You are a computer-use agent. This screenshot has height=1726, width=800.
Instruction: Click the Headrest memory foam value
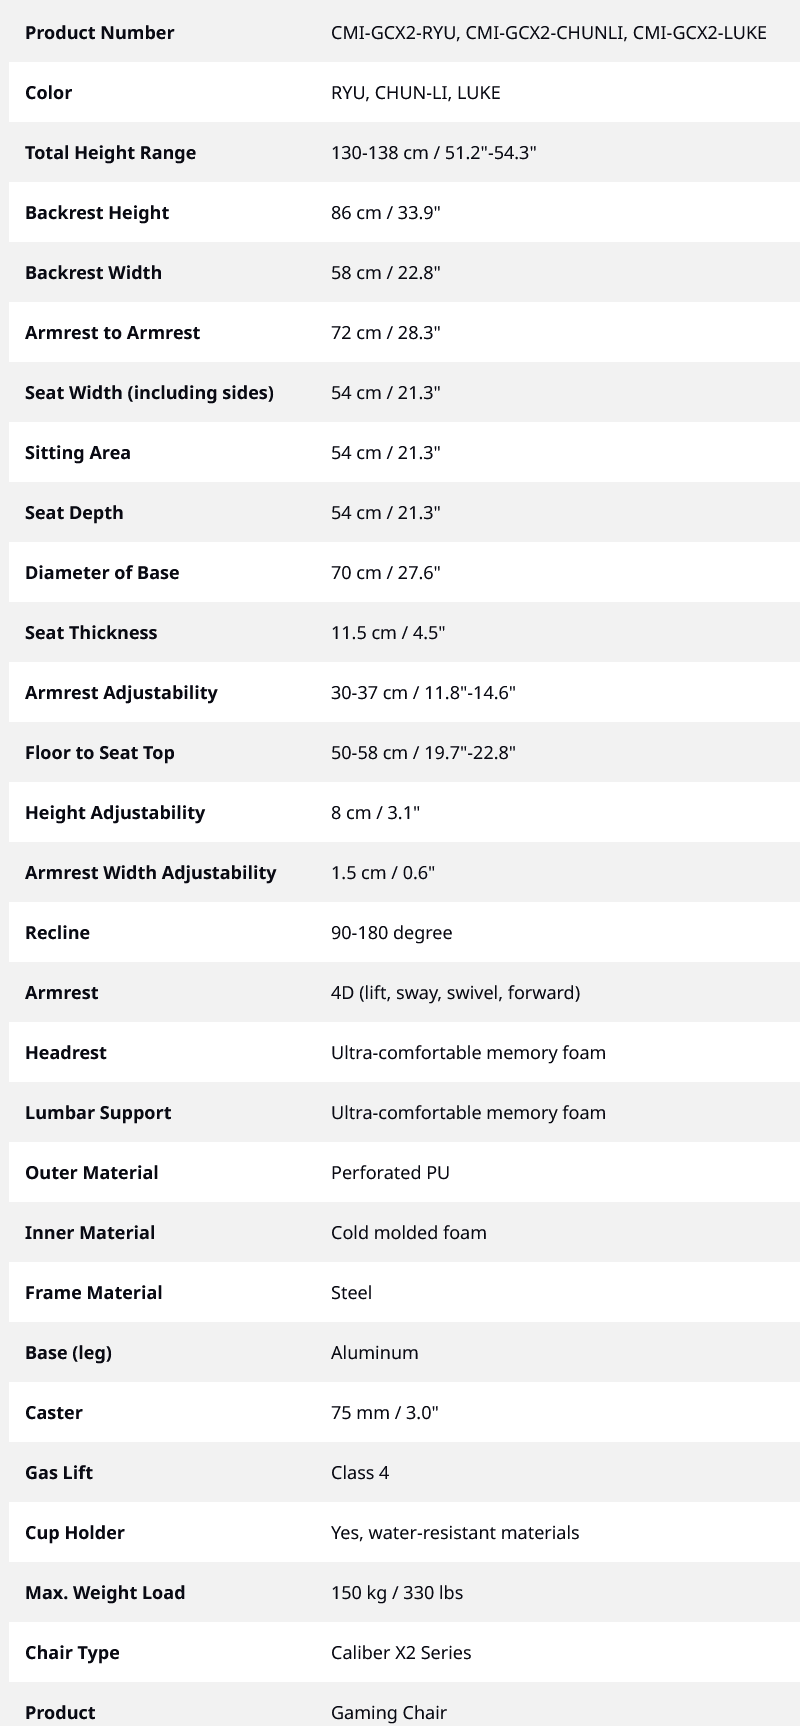tap(468, 1053)
